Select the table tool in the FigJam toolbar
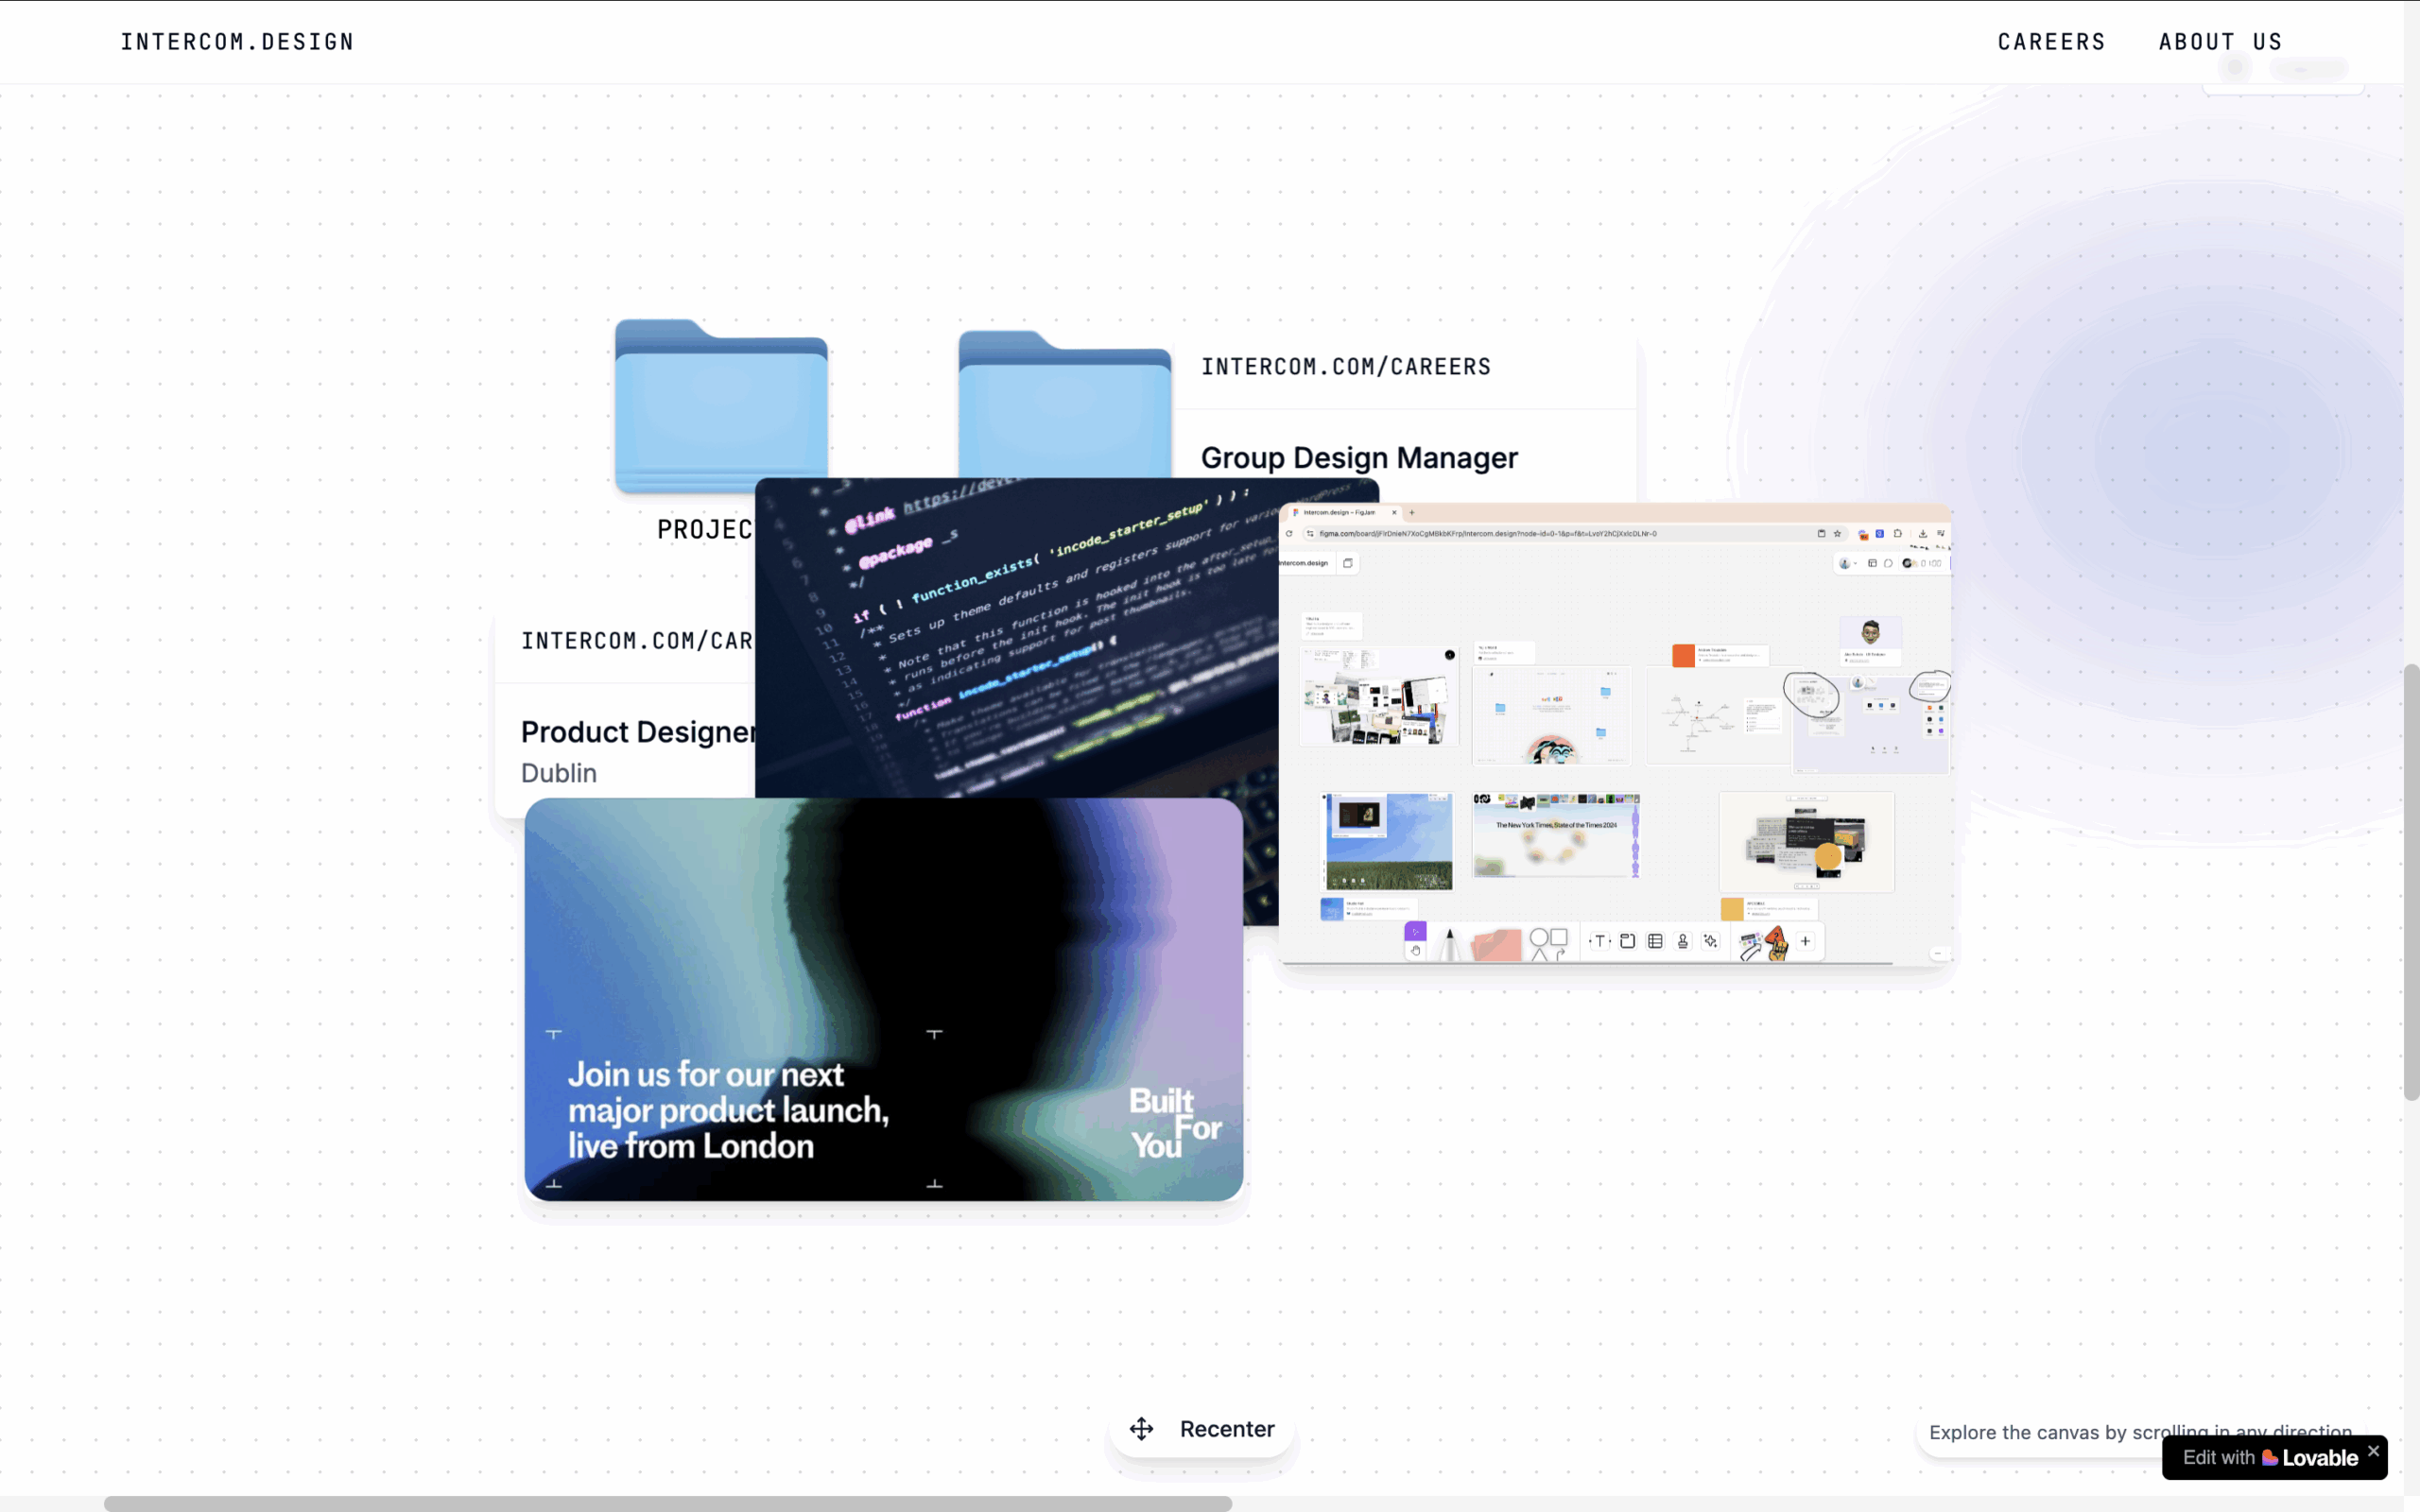The width and height of the screenshot is (2420, 1512). click(x=1655, y=941)
